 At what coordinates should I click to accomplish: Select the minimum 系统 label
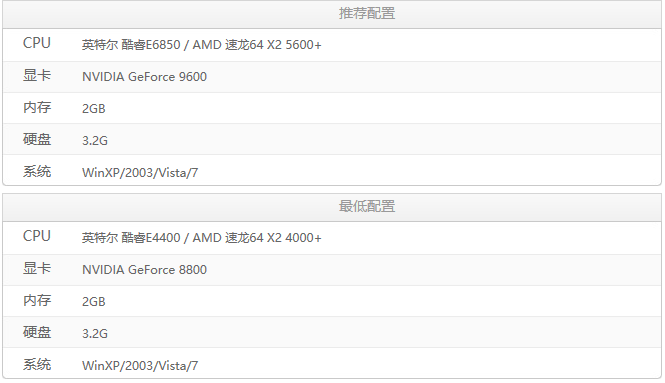point(37,364)
